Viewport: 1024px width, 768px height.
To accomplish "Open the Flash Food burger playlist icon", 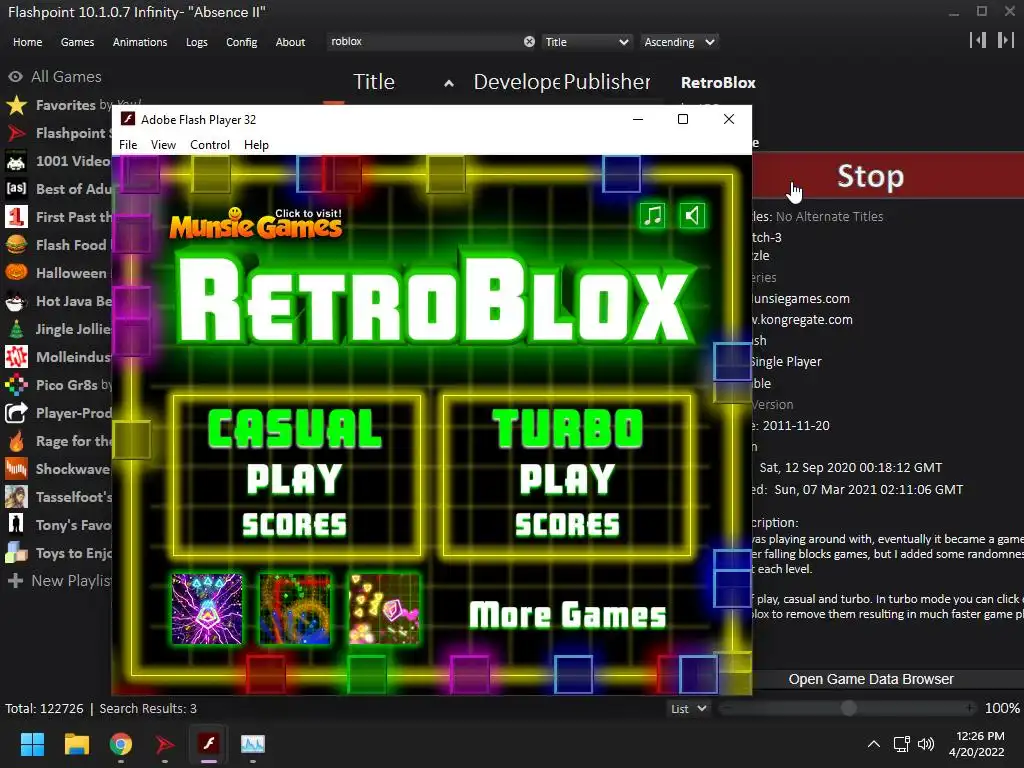I will tap(16, 245).
